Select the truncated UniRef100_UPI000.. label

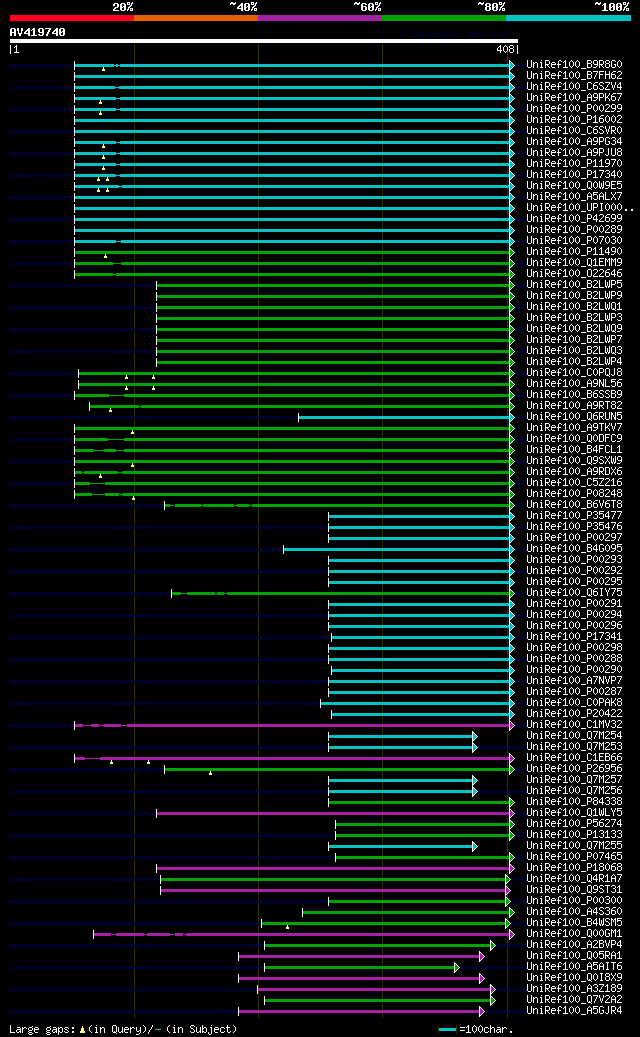[x=580, y=208]
